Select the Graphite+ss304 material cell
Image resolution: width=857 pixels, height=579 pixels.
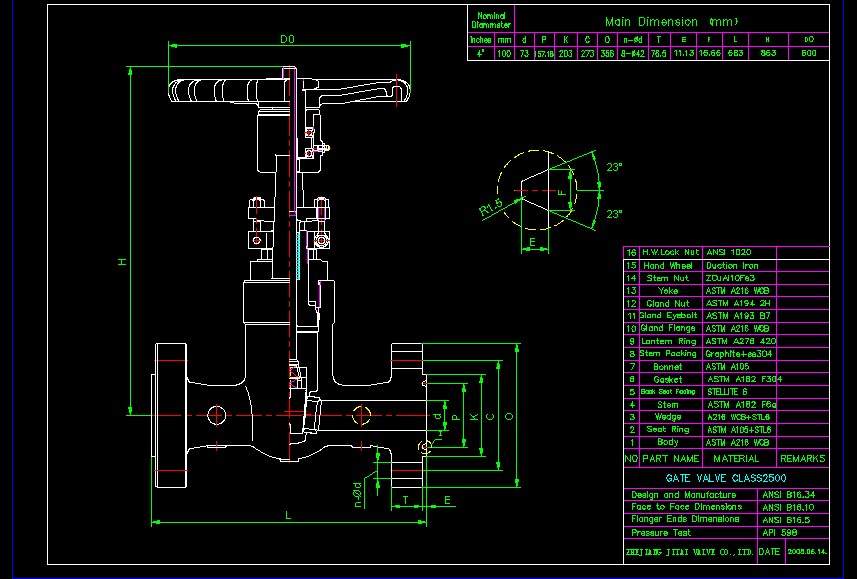coord(738,354)
